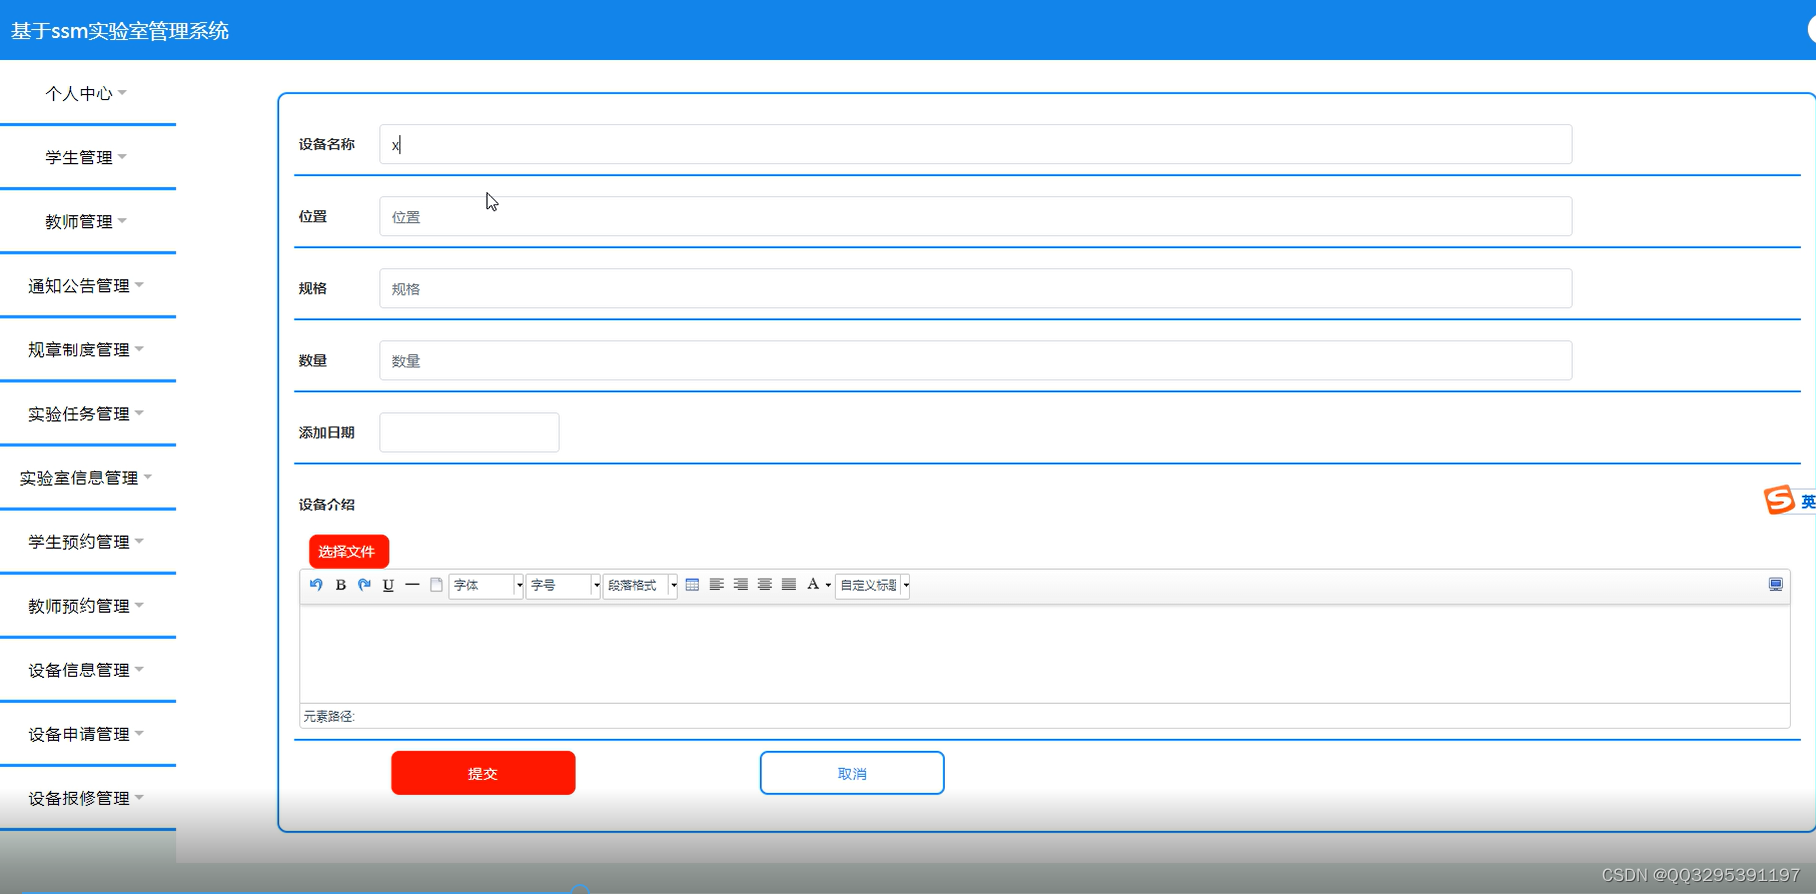1816x894 pixels.
Task: Open the 段落格式 paragraph format dropdown
Action: (x=640, y=585)
